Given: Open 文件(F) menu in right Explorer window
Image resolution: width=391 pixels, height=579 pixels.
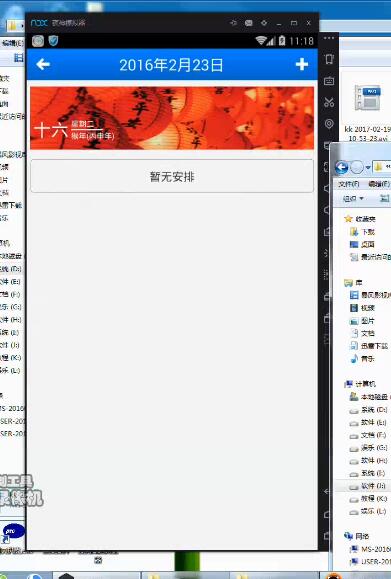Looking at the screenshot, I should pos(349,184).
